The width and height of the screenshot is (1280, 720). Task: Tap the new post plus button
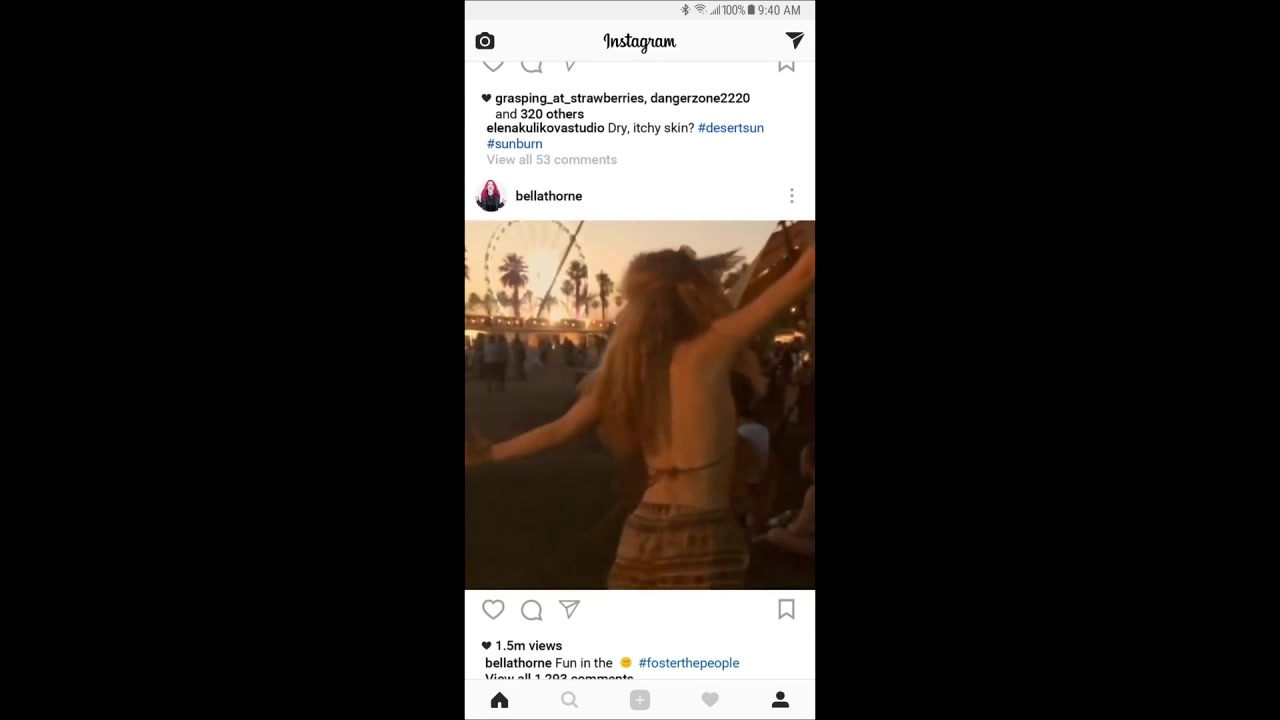(640, 700)
